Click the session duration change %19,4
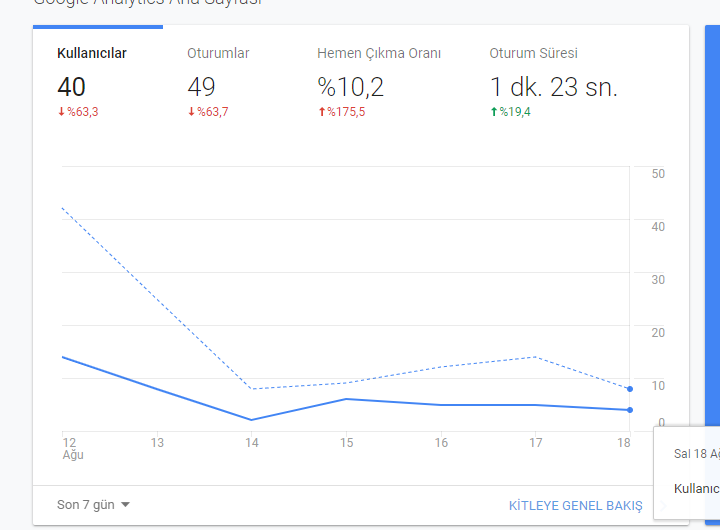Viewport: 720px width, 530px height. point(510,112)
